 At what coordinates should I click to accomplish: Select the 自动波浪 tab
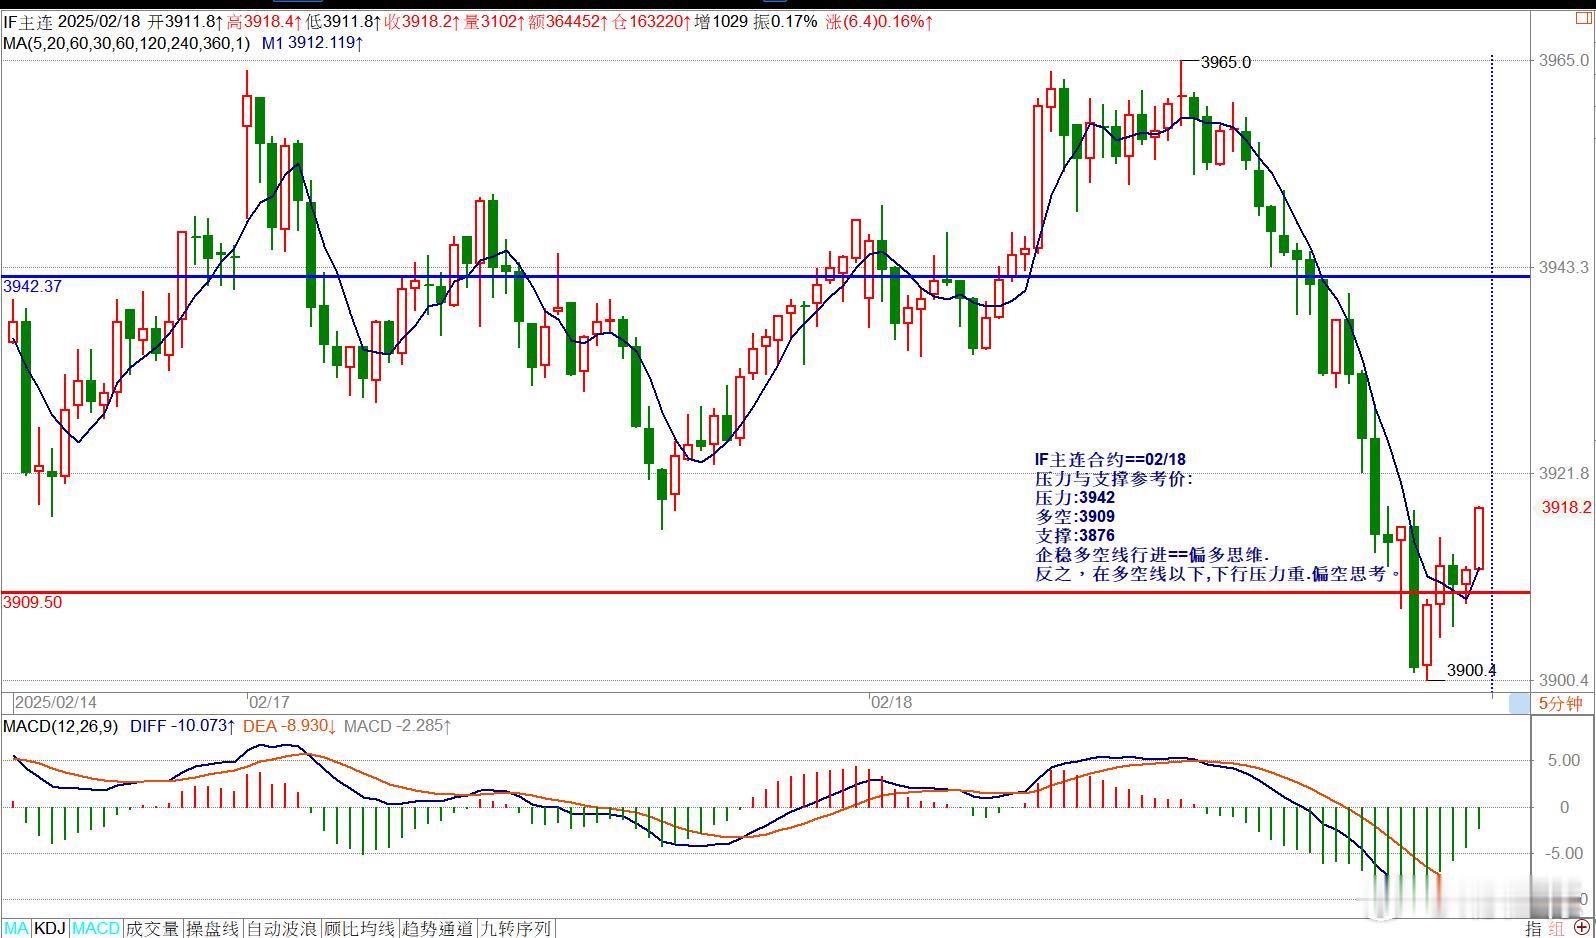click(282, 928)
